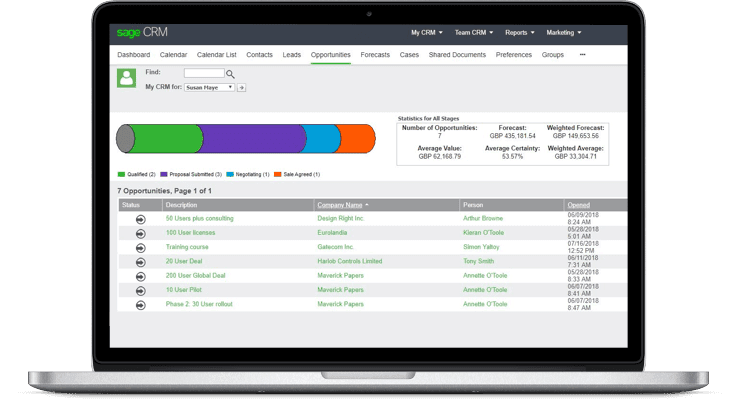Click inside the Find text field

204,73
